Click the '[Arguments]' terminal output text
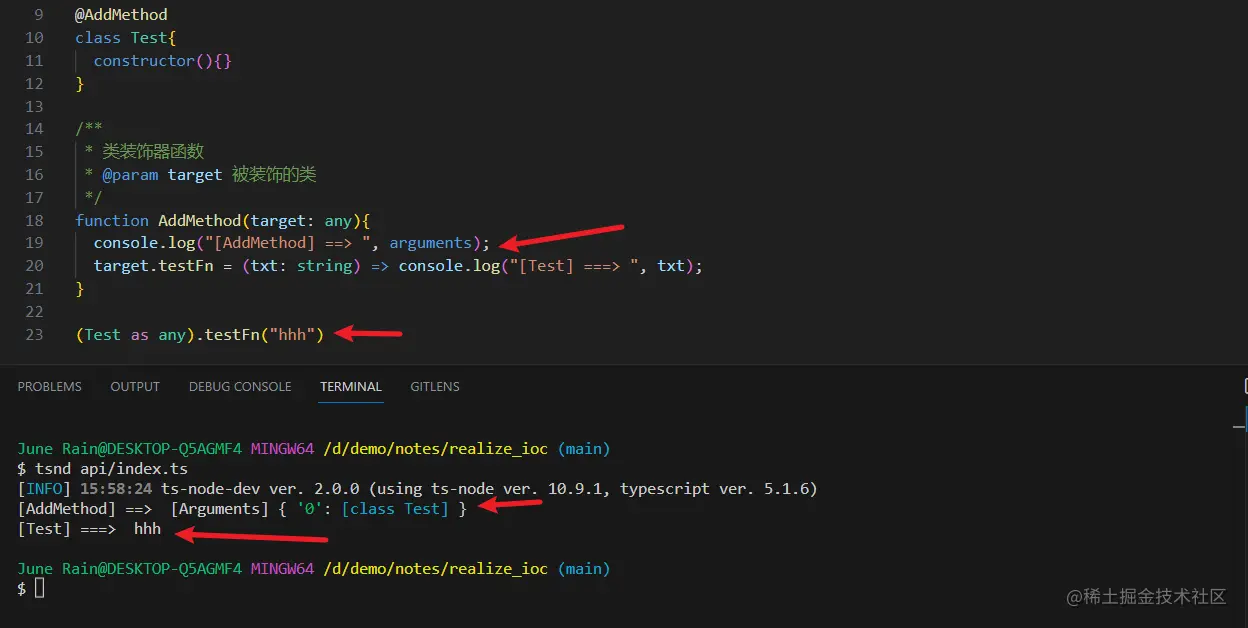Image resolution: width=1248 pixels, height=628 pixels. [217, 509]
